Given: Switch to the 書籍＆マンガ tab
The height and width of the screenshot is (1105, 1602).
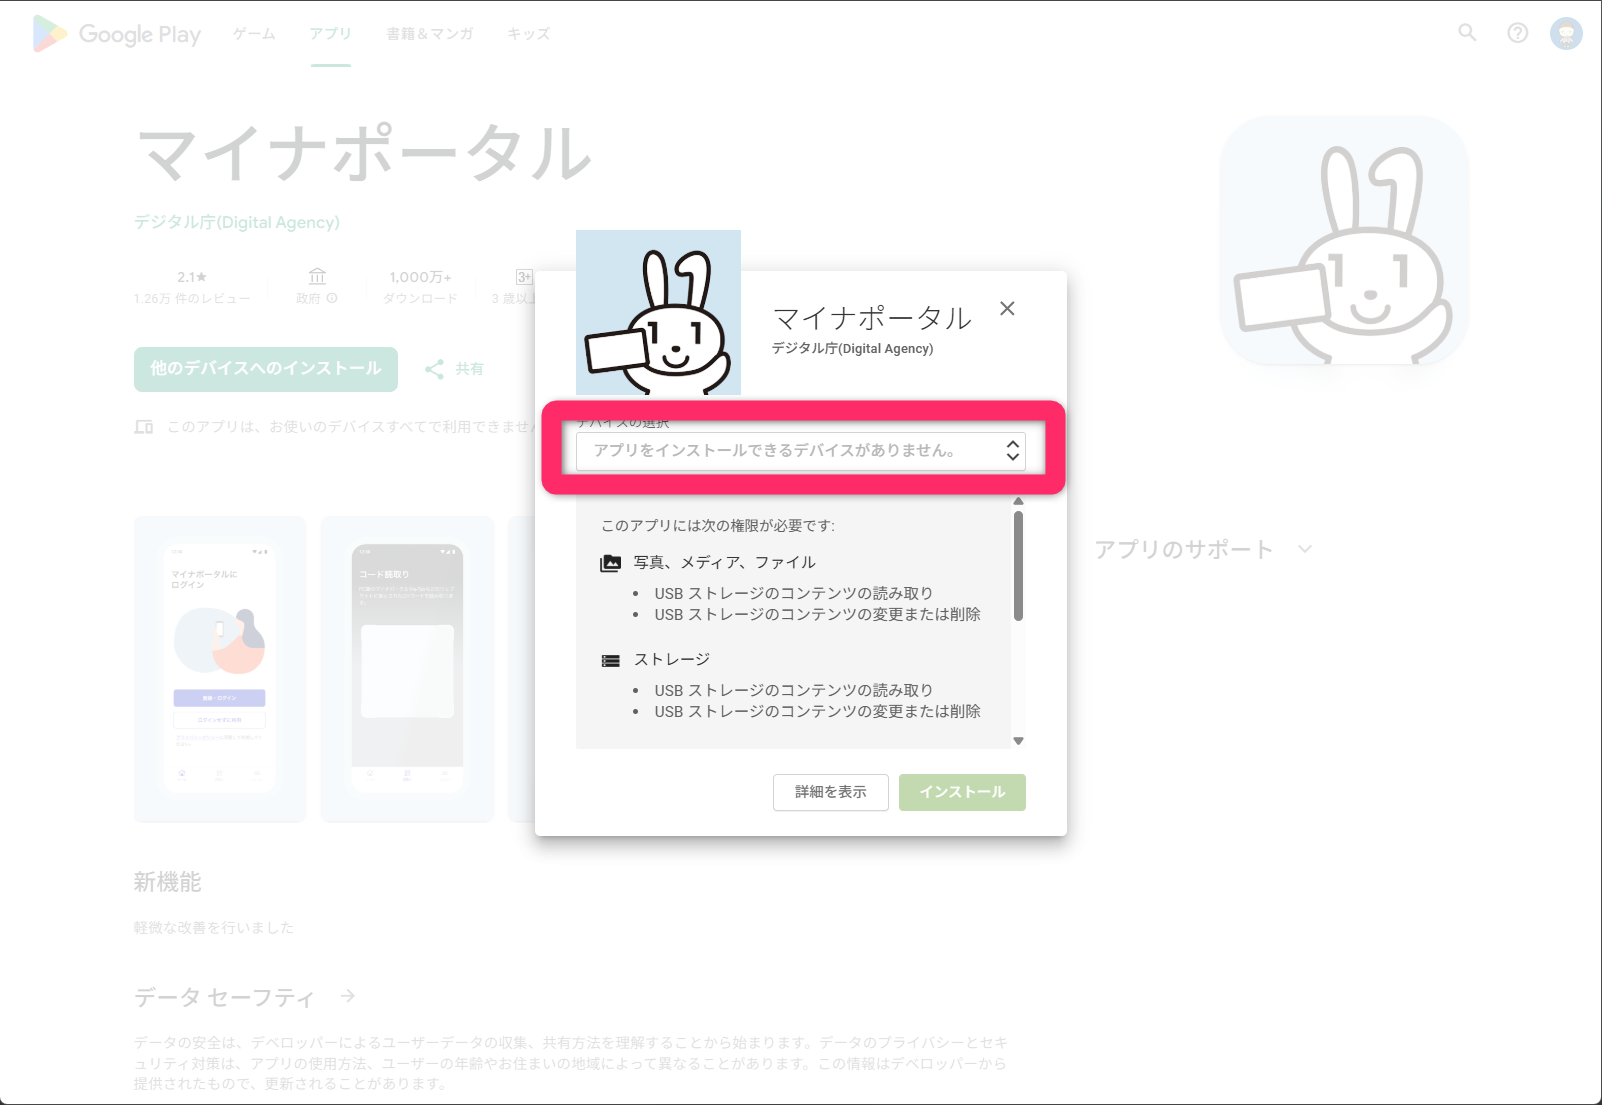Looking at the screenshot, I should click(430, 34).
